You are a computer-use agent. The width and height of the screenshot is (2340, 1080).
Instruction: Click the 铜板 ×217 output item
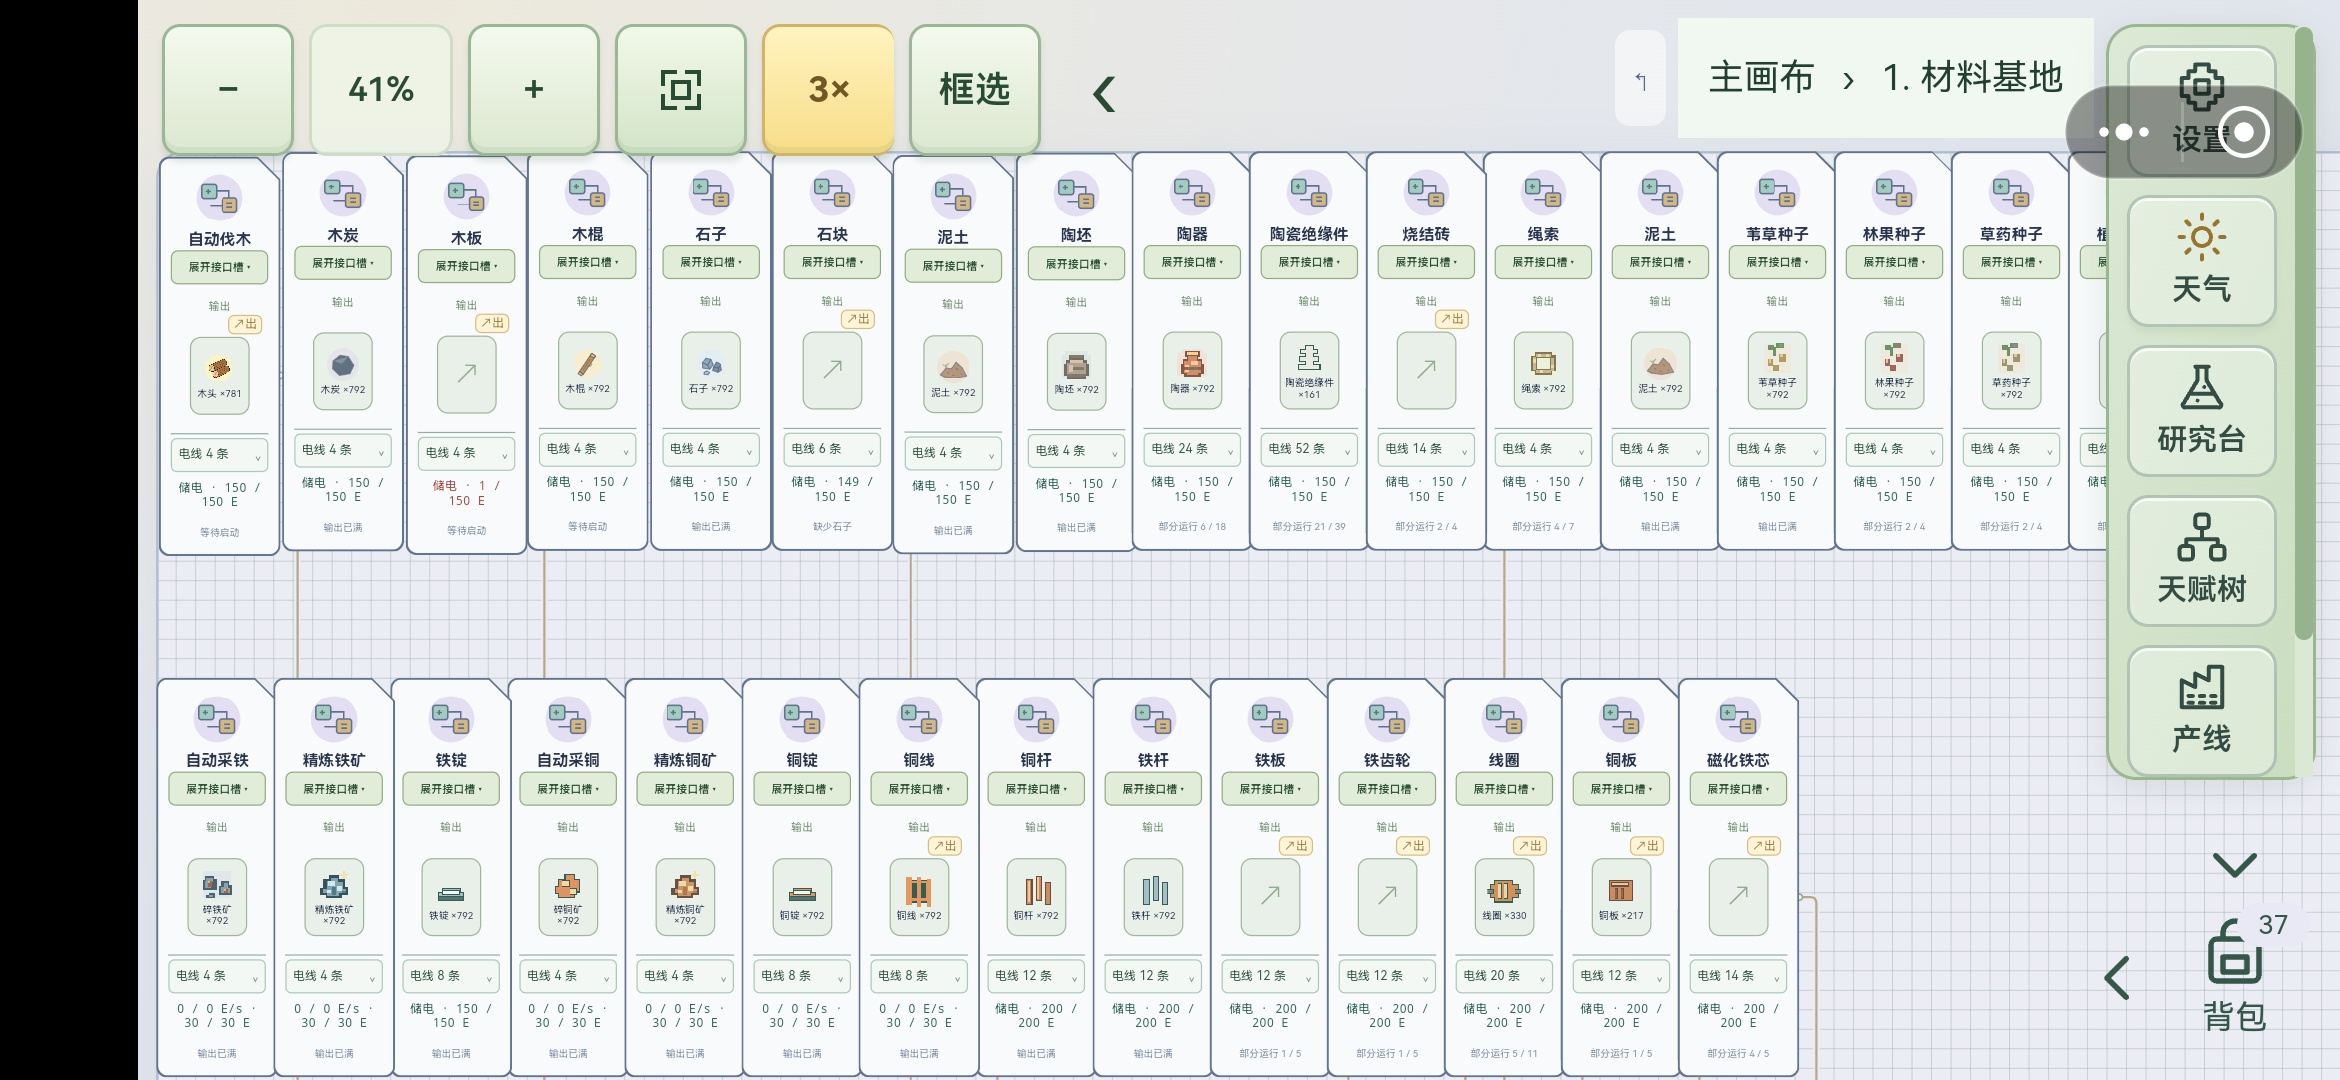1621,897
